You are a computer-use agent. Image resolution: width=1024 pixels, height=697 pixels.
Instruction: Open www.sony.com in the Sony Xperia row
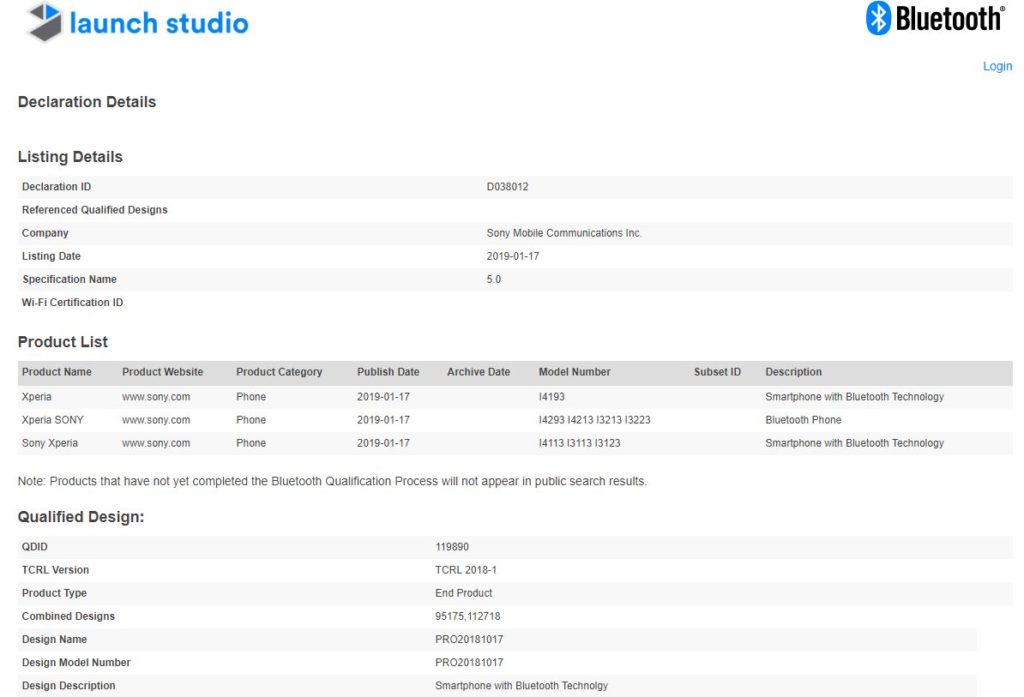click(x=156, y=444)
